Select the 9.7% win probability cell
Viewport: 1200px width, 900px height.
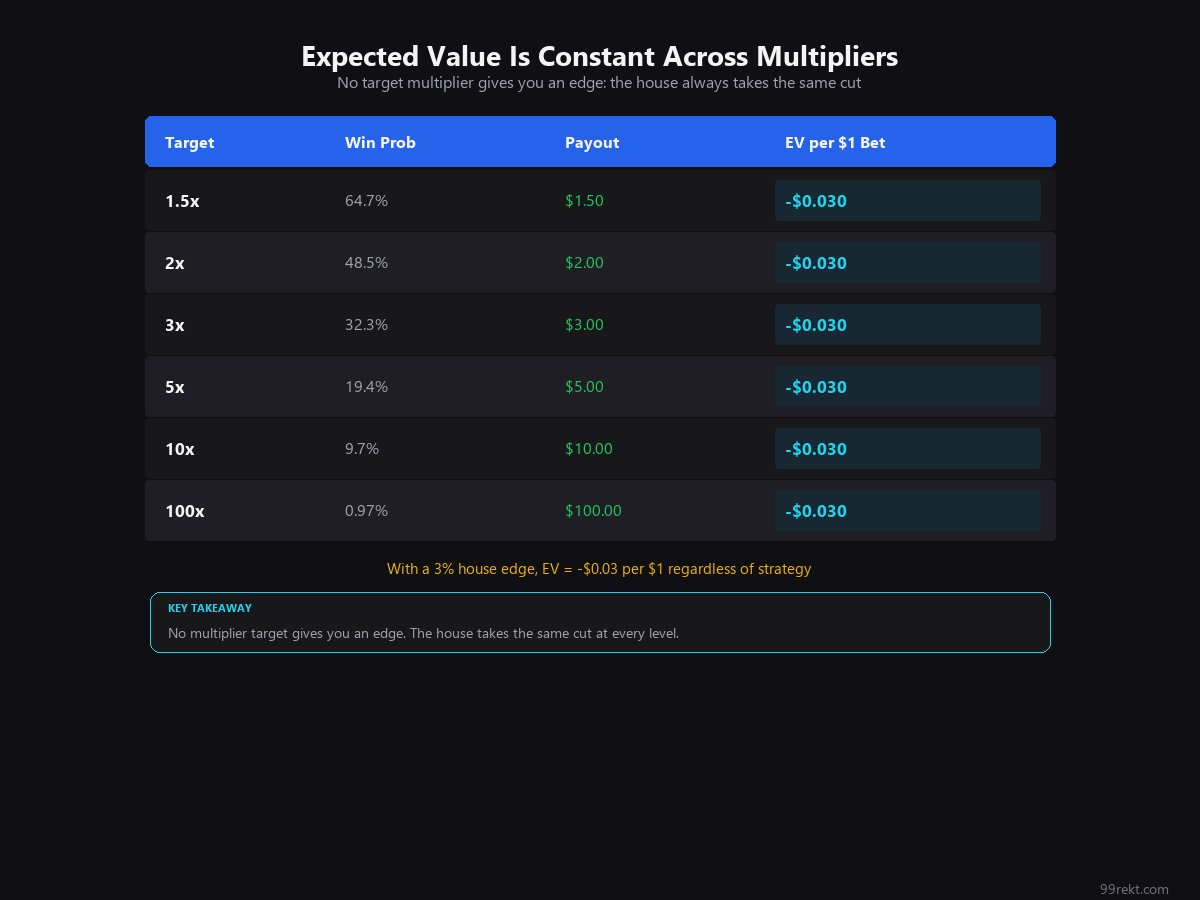coord(362,449)
